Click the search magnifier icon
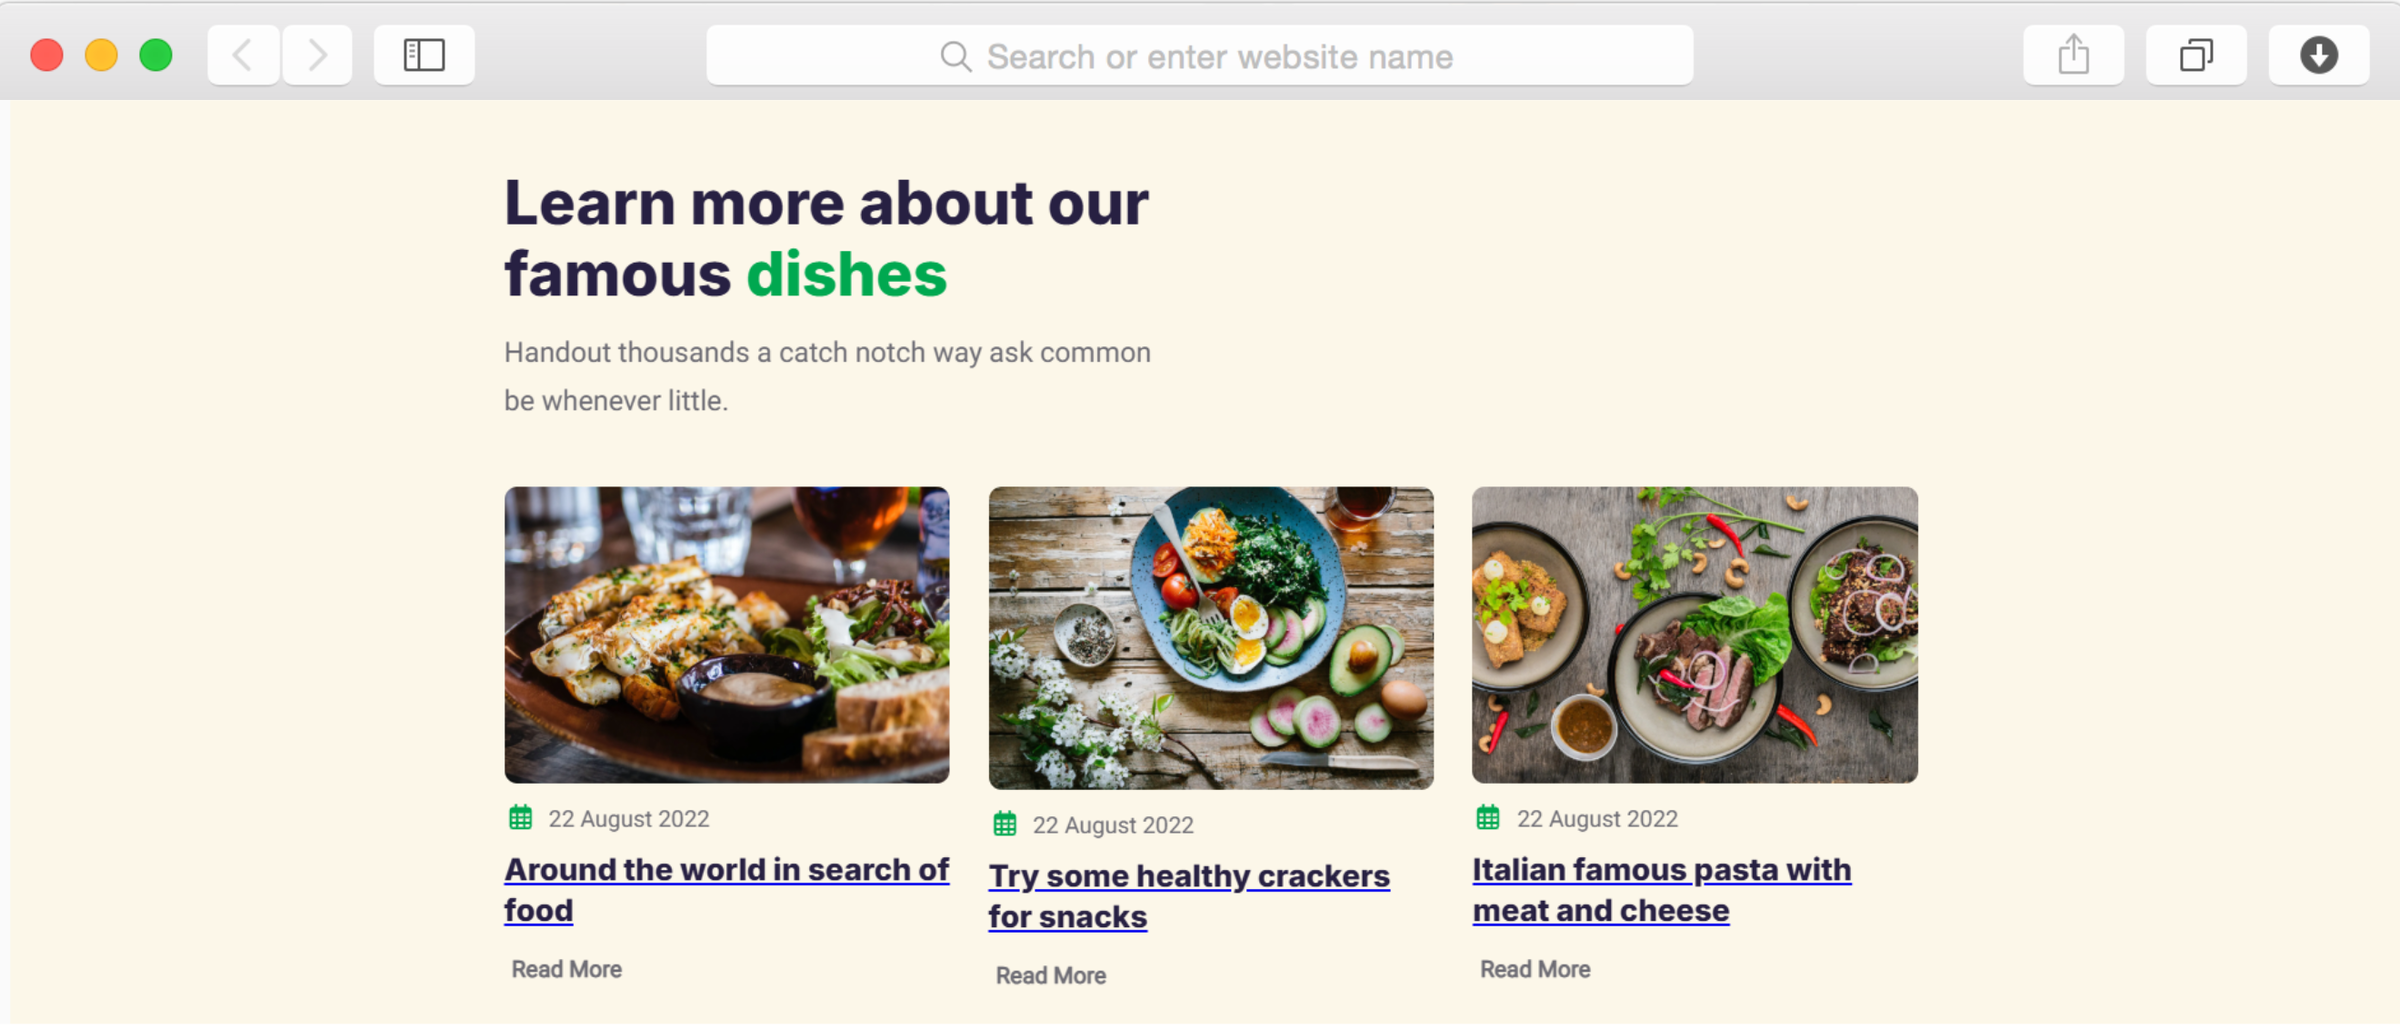 pyautogui.click(x=955, y=57)
